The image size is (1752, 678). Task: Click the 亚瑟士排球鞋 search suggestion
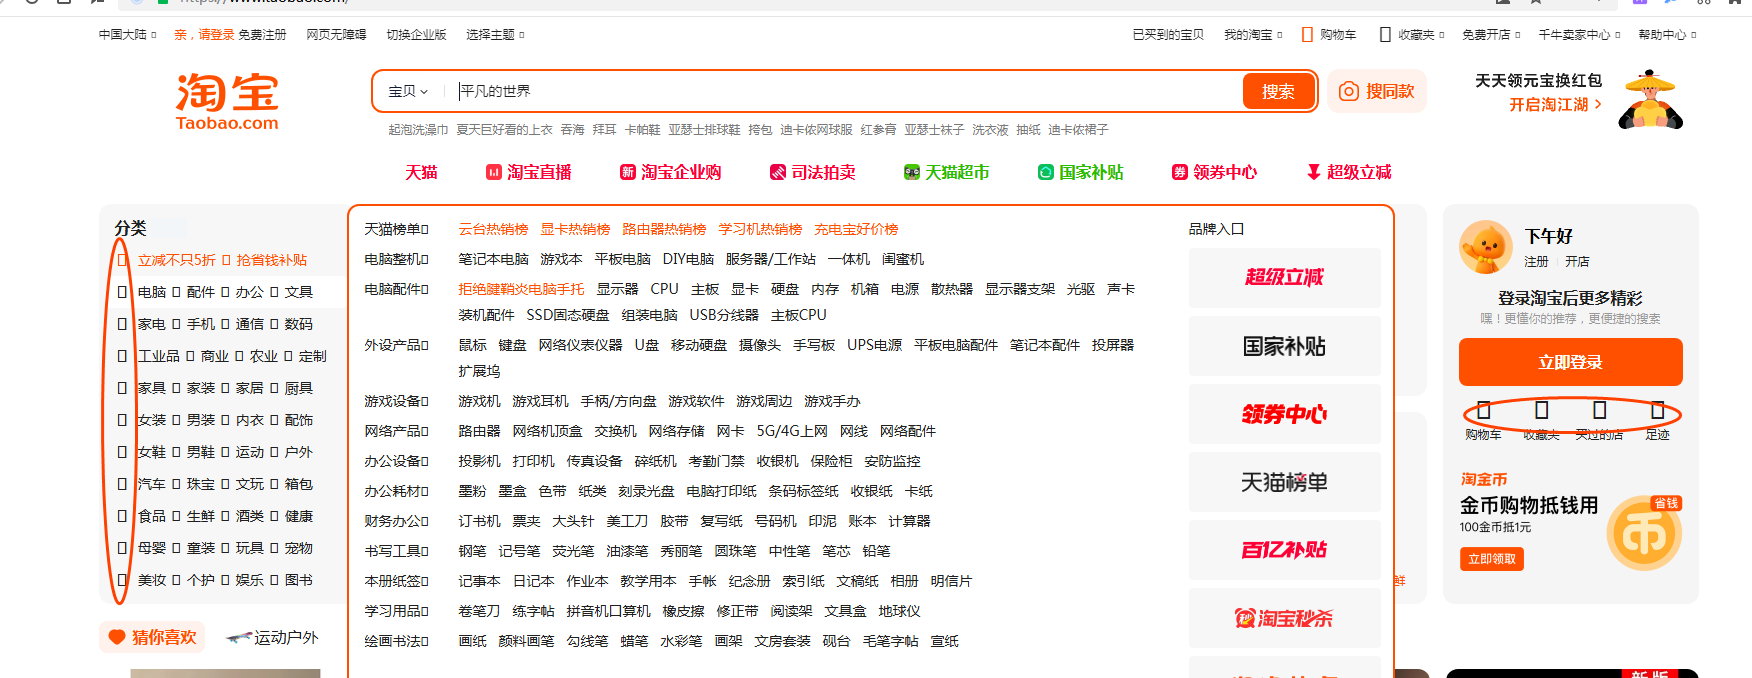[704, 130]
